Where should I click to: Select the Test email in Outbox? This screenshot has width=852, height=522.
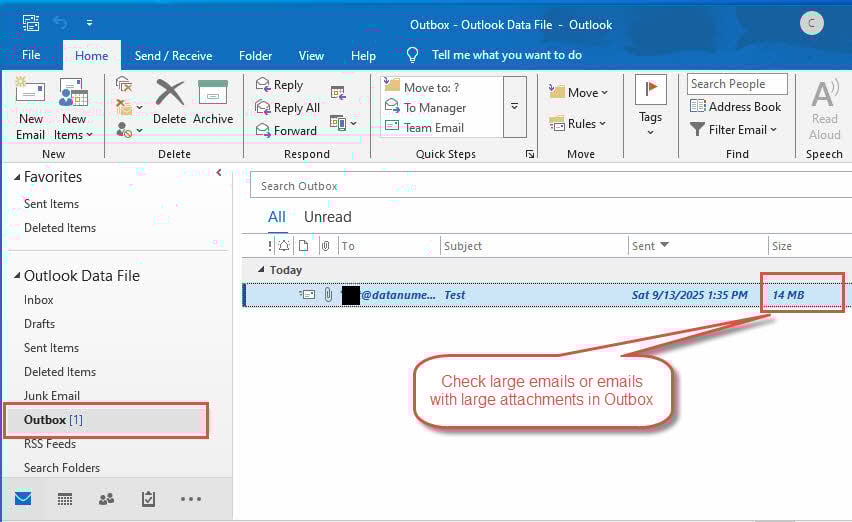547,295
